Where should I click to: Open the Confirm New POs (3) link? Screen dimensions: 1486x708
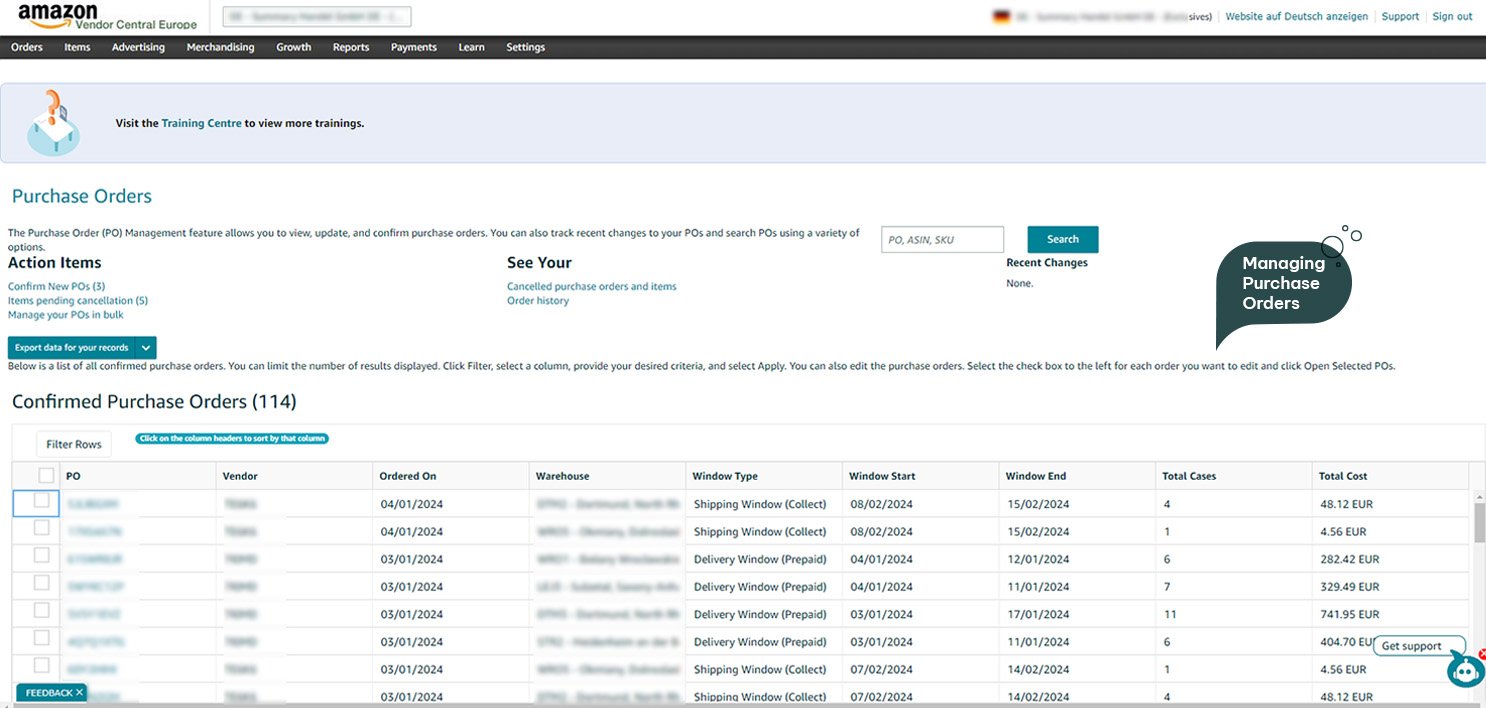[56, 286]
